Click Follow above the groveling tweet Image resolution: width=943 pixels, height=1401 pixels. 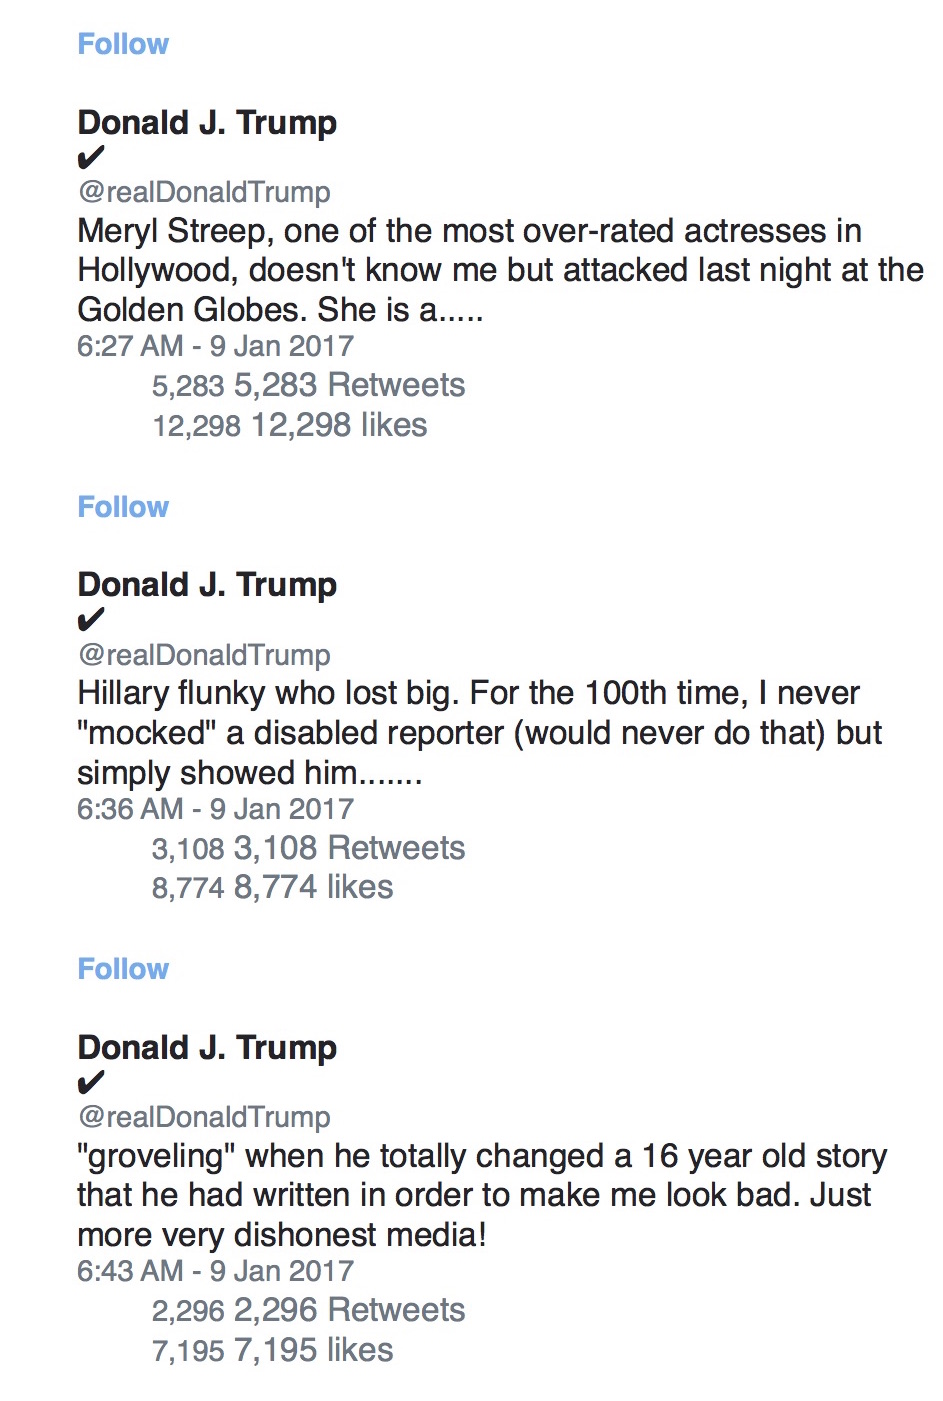[x=123, y=969]
